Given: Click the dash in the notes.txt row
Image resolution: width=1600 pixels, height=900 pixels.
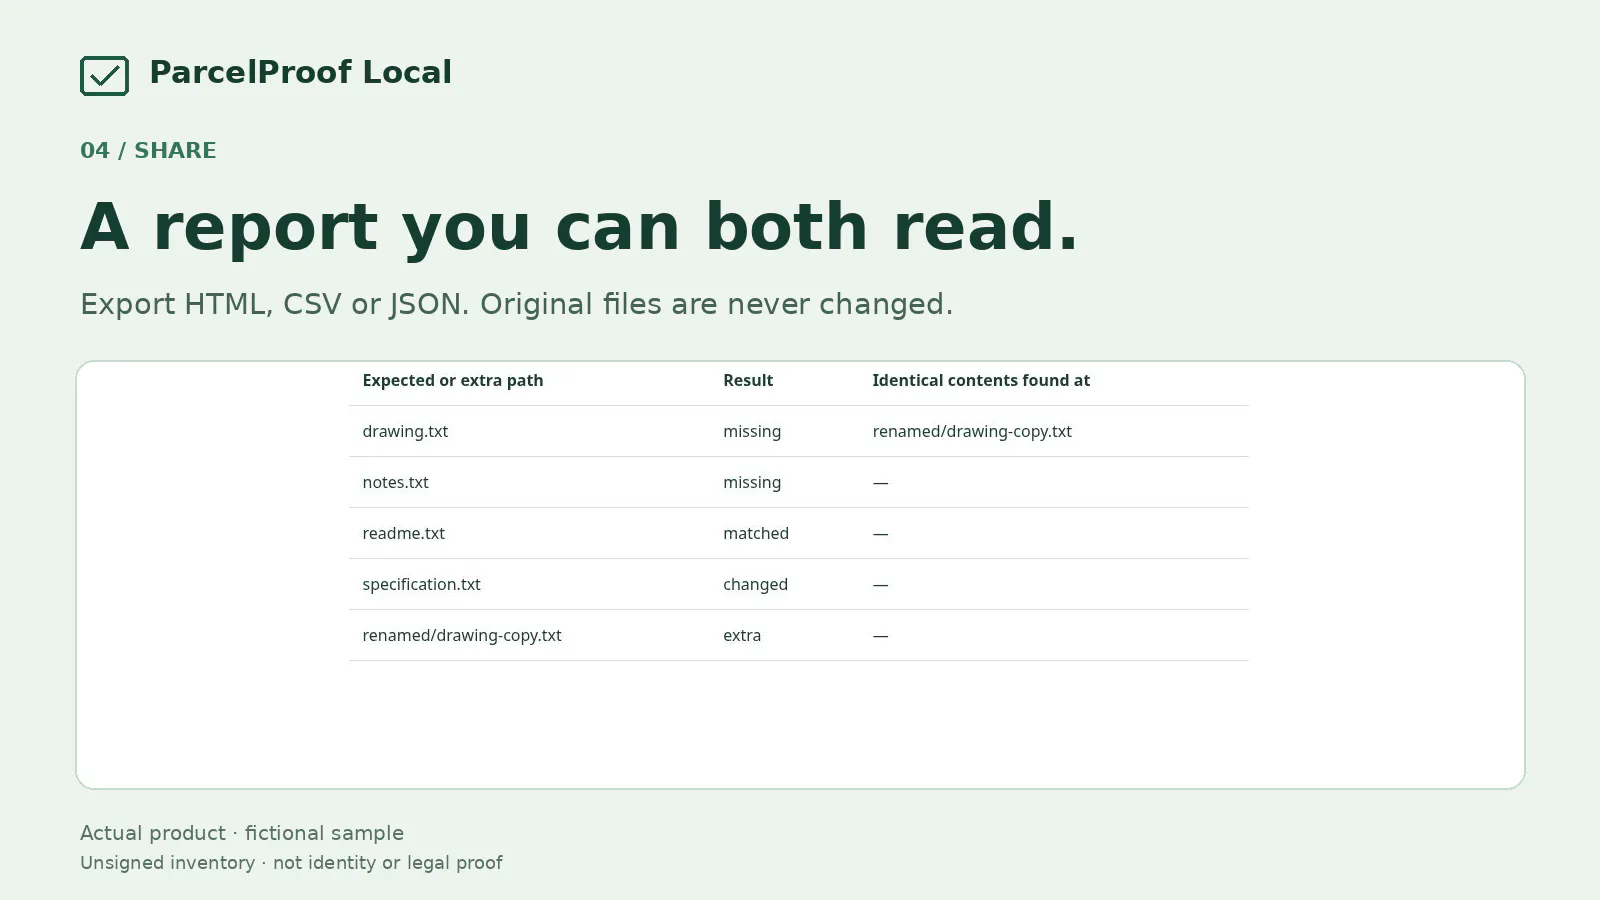Looking at the screenshot, I should click(880, 482).
